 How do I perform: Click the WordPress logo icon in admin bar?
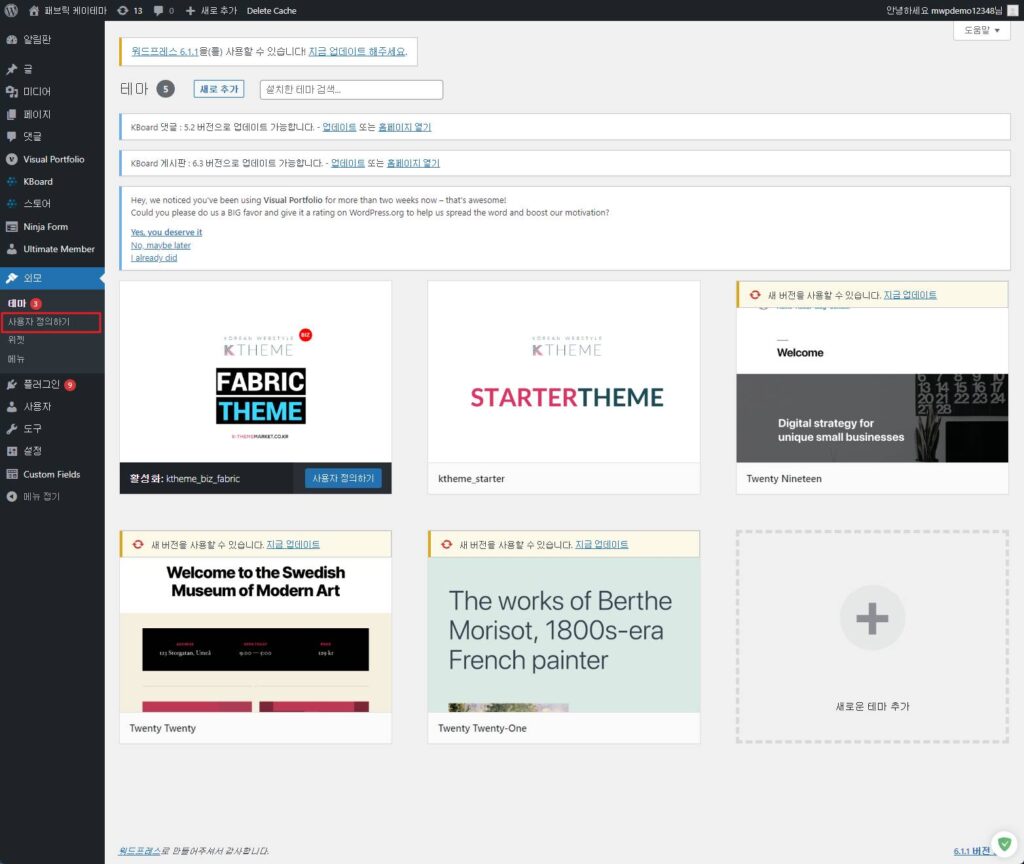tap(11, 10)
